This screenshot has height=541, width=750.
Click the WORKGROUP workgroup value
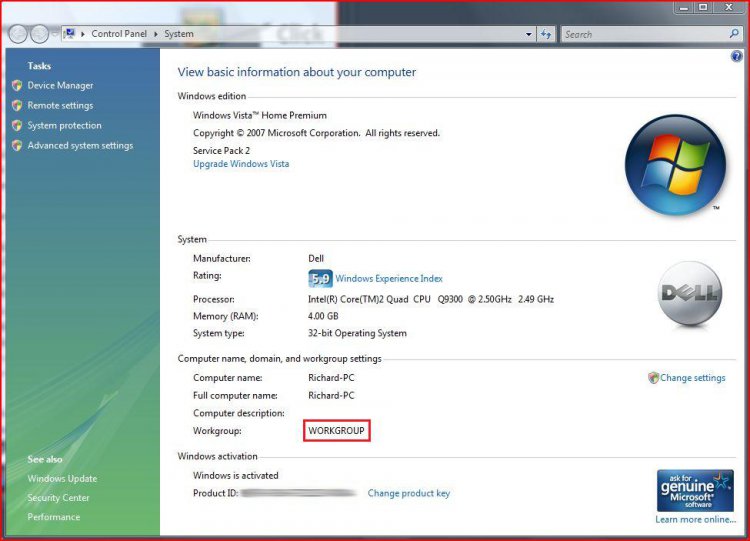pyautogui.click(x=336, y=431)
